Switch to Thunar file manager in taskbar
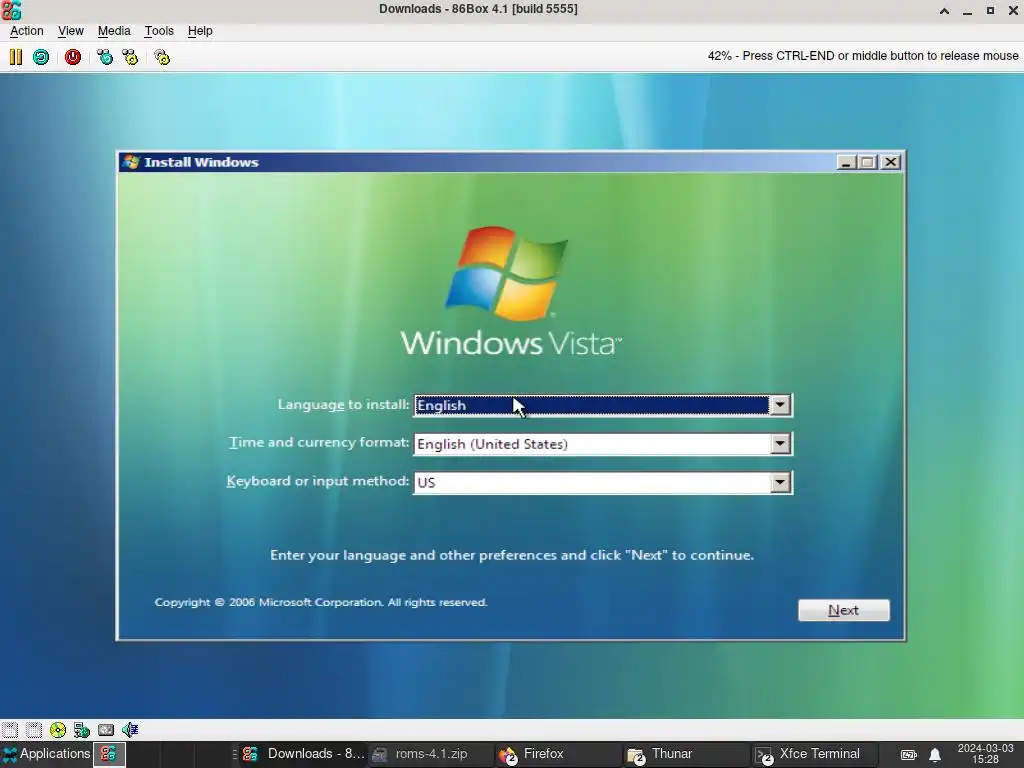The width and height of the screenshot is (1024, 768). click(686, 754)
